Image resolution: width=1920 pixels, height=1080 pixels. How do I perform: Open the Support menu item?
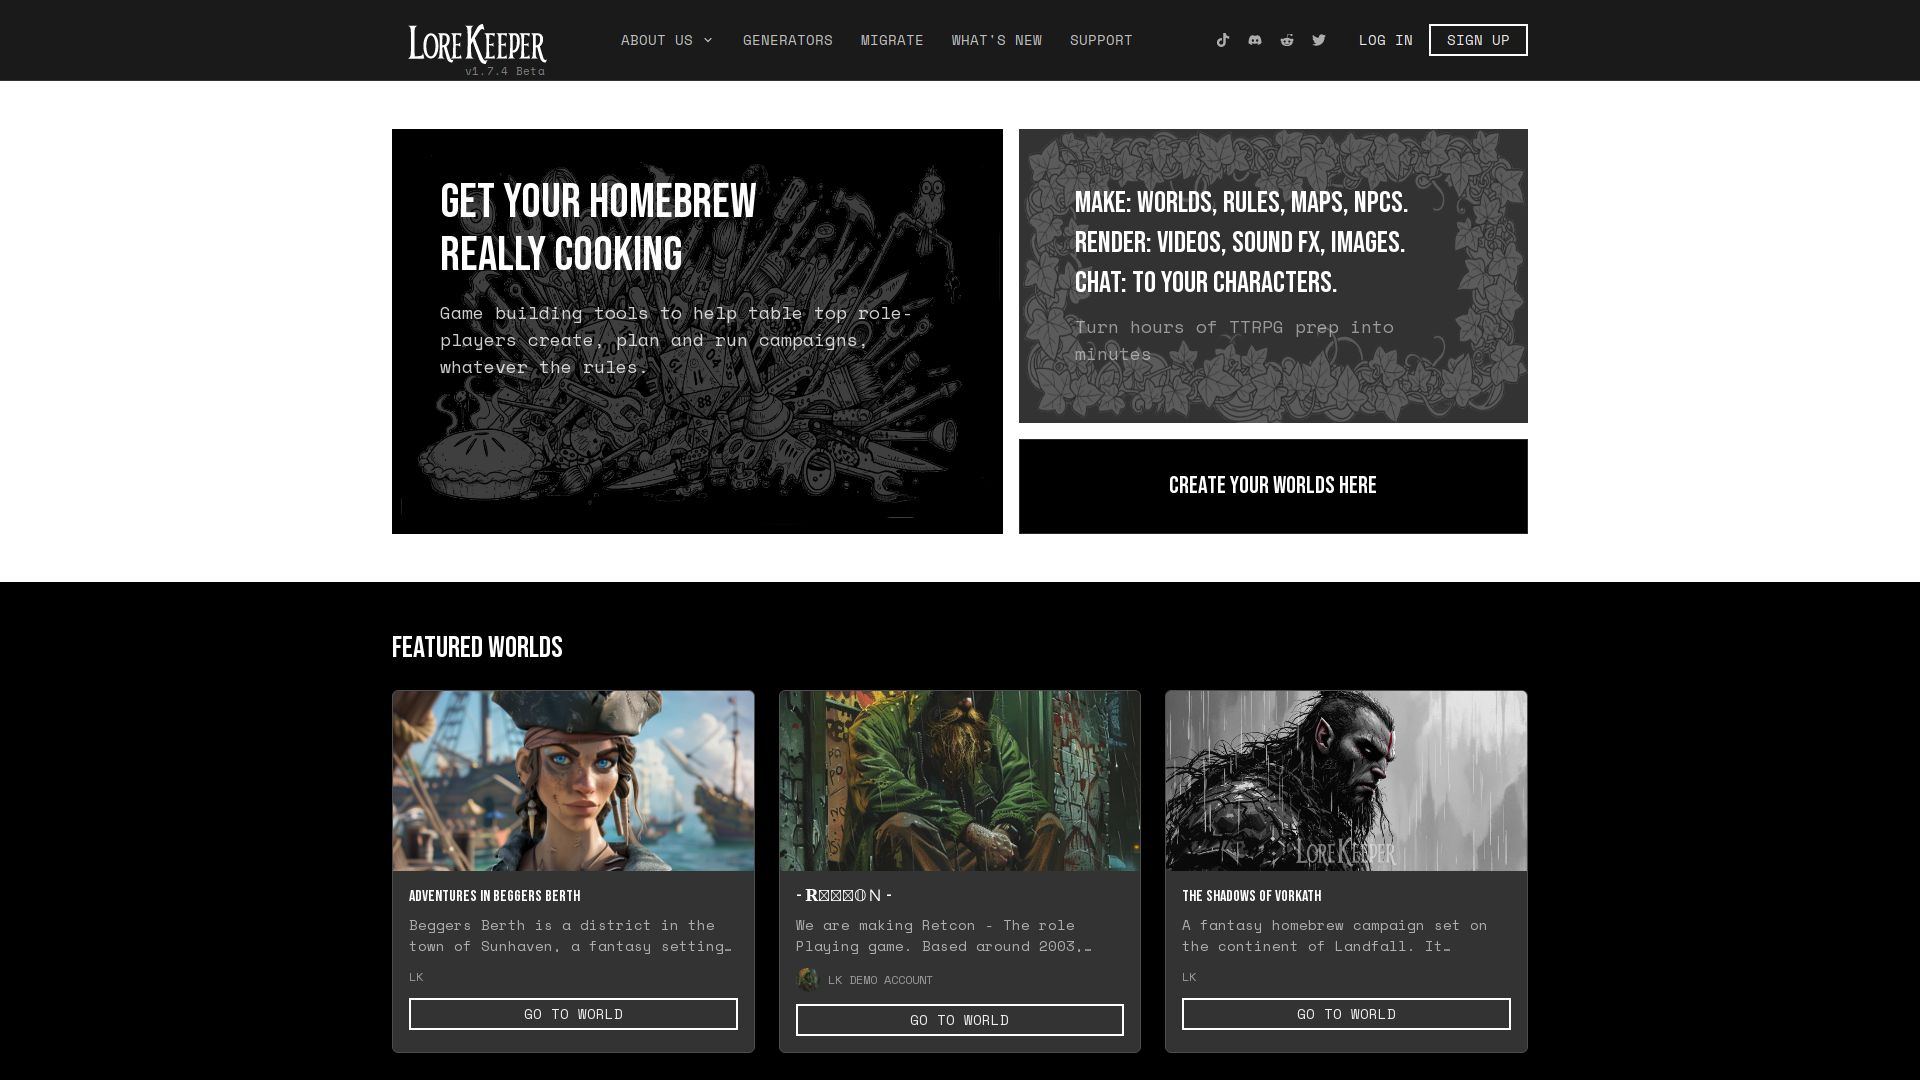1101,40
